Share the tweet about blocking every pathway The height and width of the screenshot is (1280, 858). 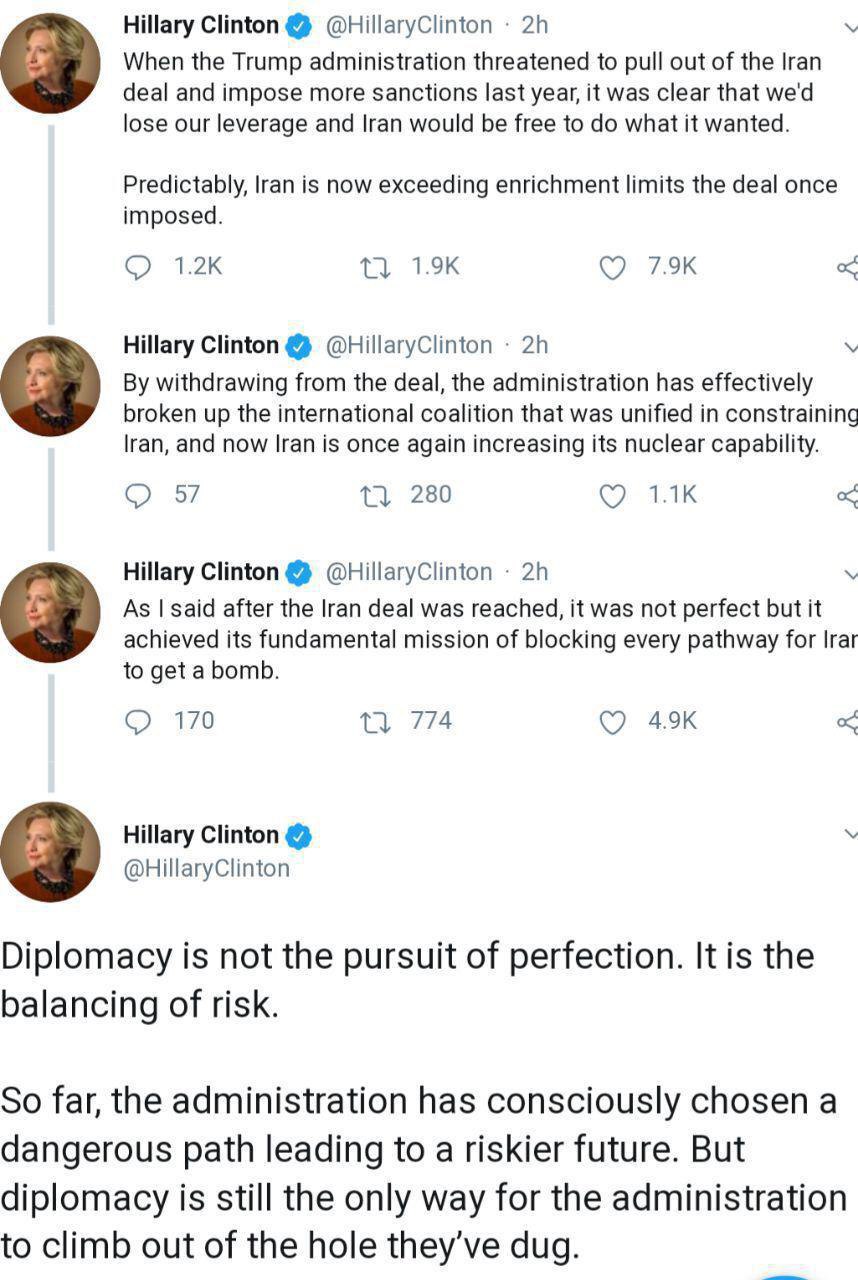(848, 721)
